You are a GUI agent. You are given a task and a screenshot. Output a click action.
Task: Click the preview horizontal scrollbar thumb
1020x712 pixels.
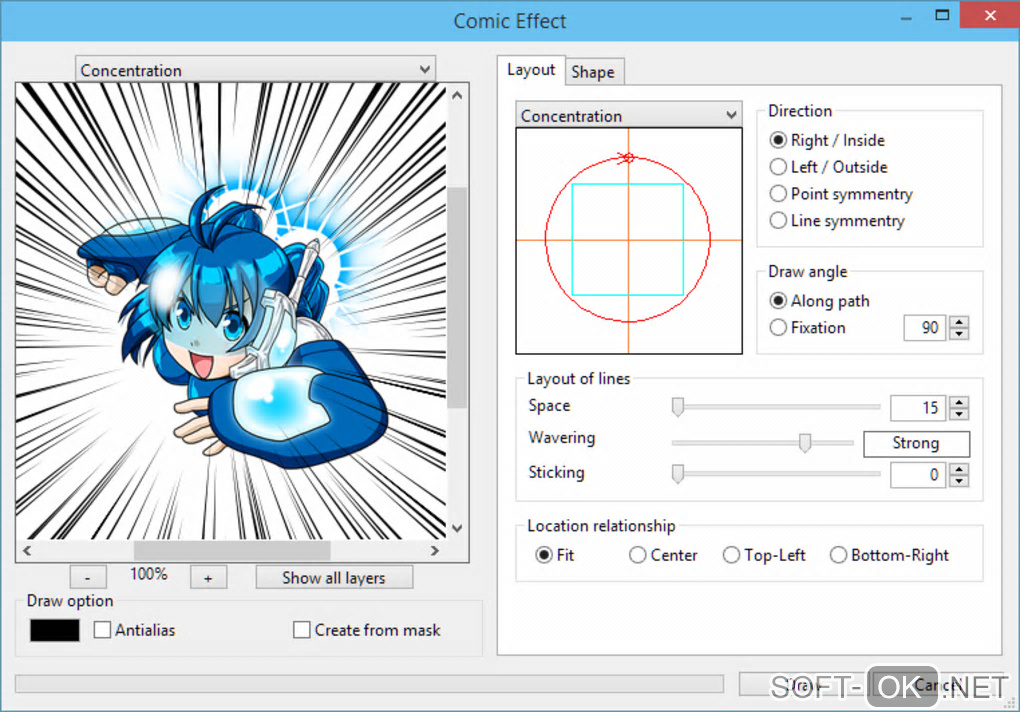click(x=232, y=550)
